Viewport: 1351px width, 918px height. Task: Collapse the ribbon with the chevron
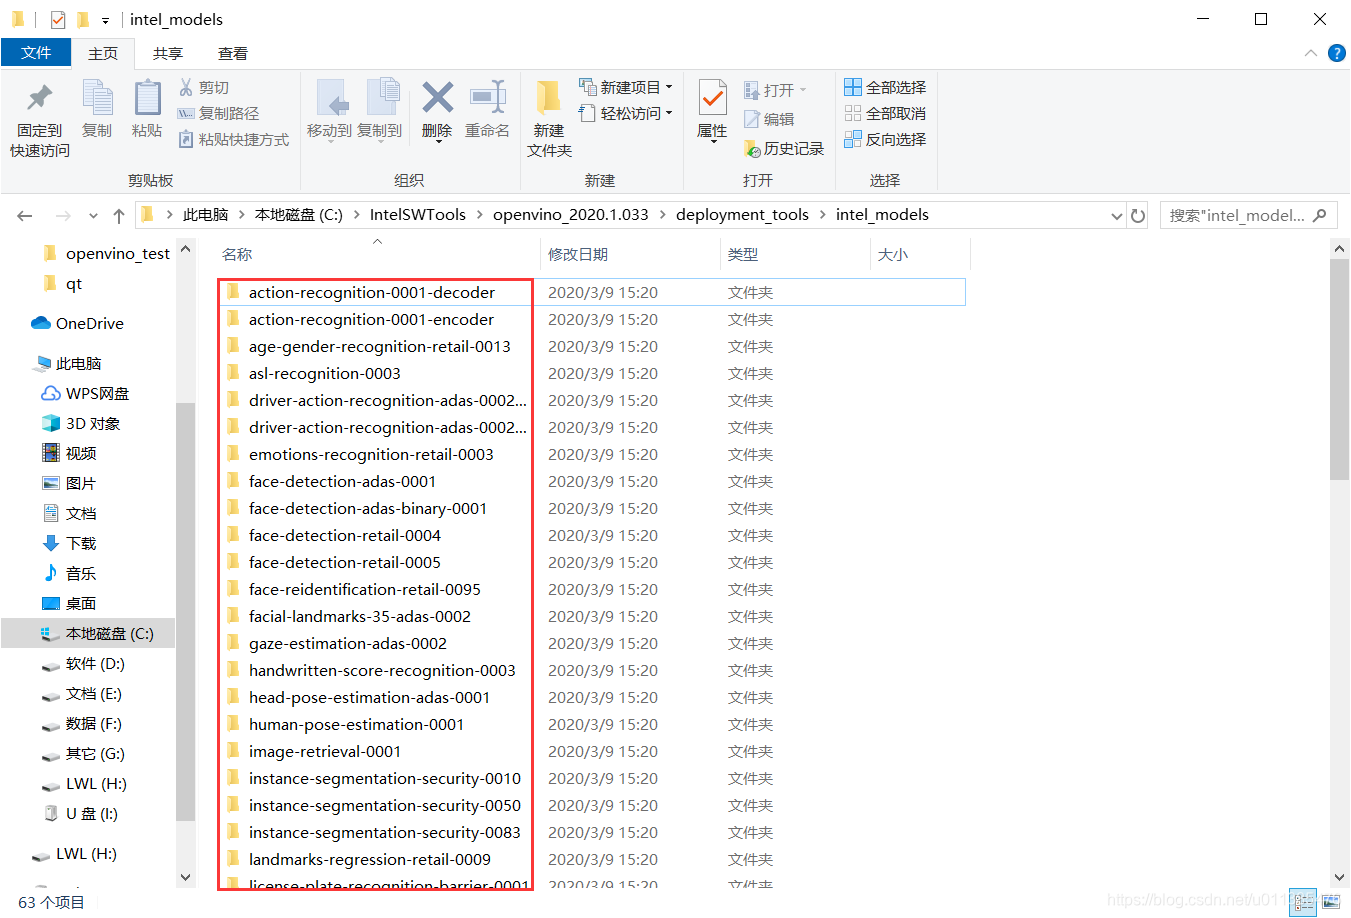1311,53
